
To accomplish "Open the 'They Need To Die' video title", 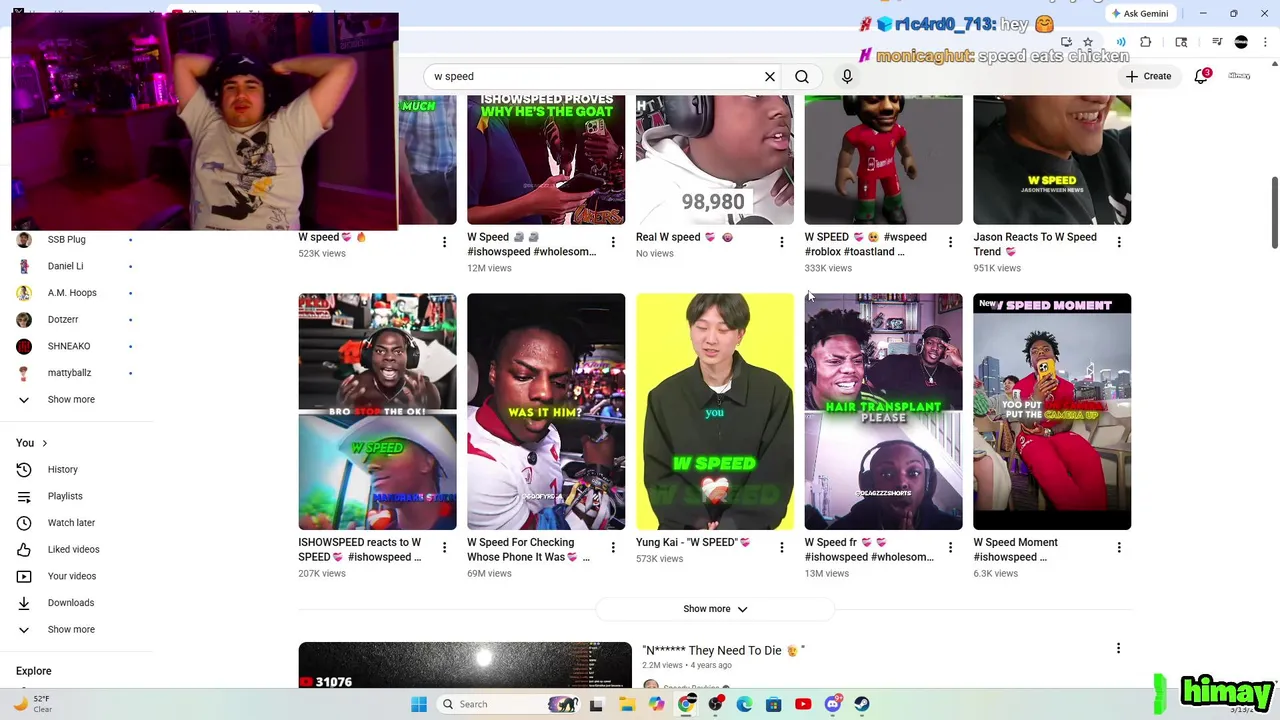I will click(x=723, y=650).
